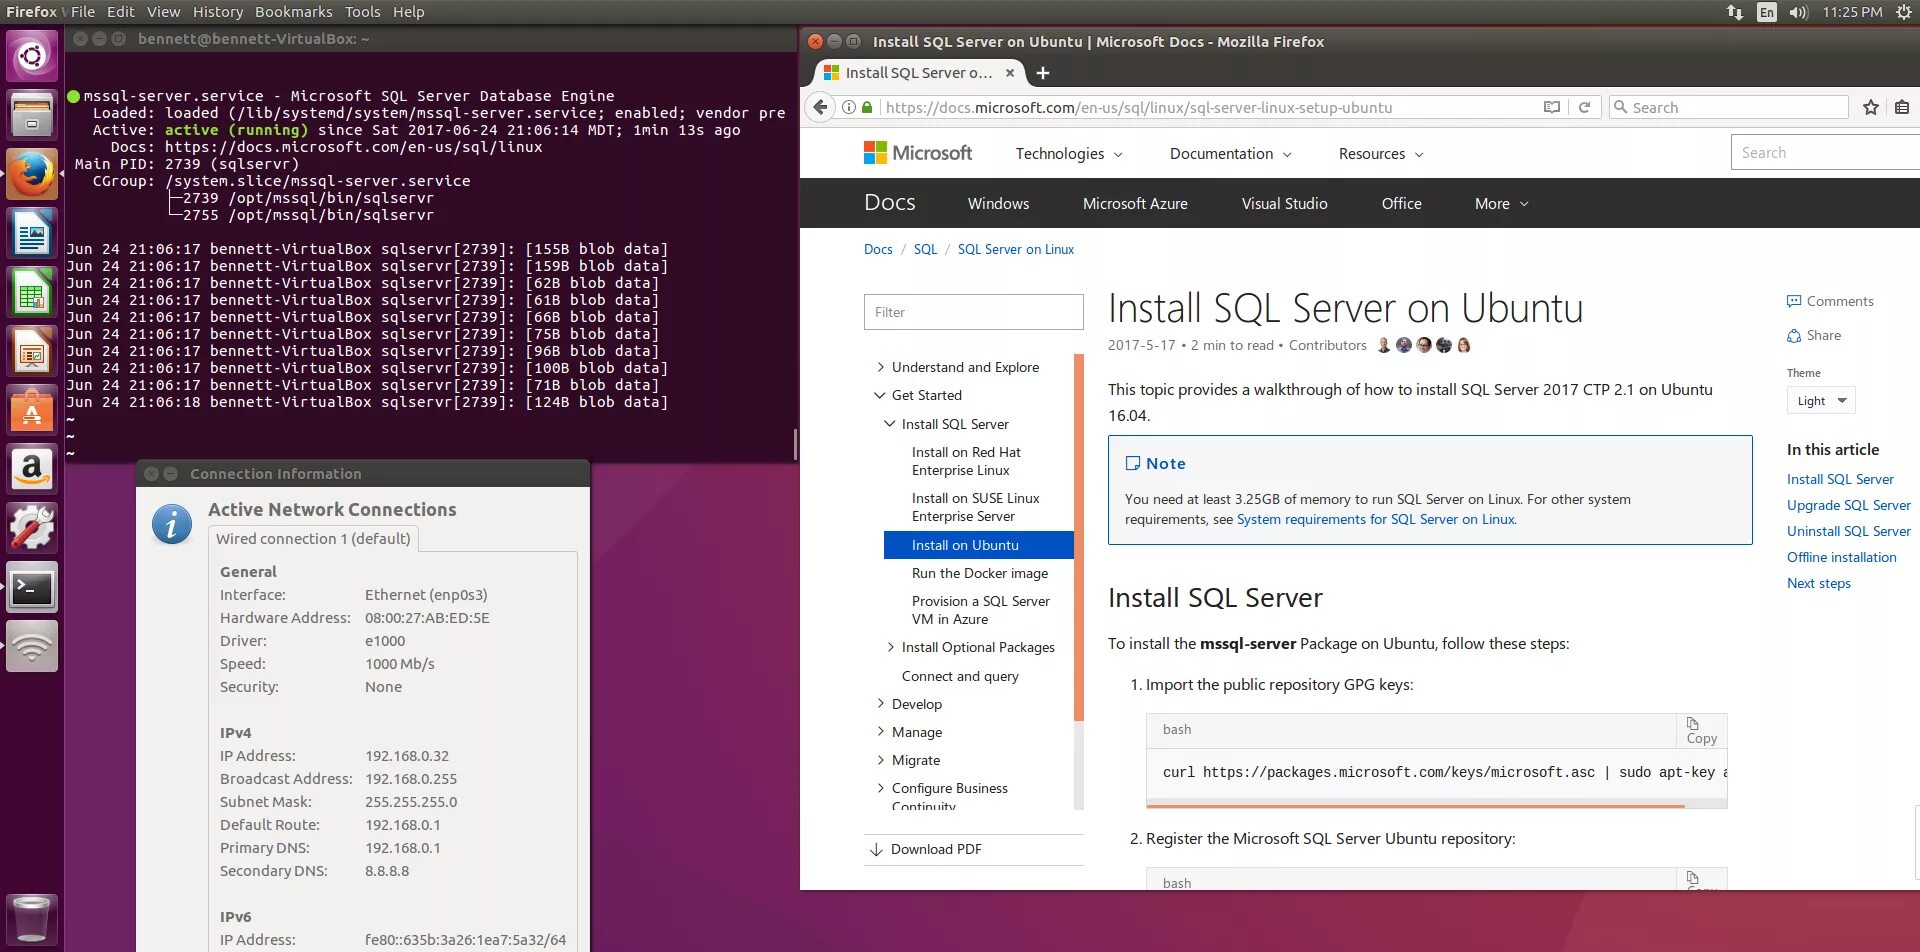The height and width of the screenshot is (952, 1920).
Task: Open Resources dropdown menu
Action: (x=1381, y=154)
